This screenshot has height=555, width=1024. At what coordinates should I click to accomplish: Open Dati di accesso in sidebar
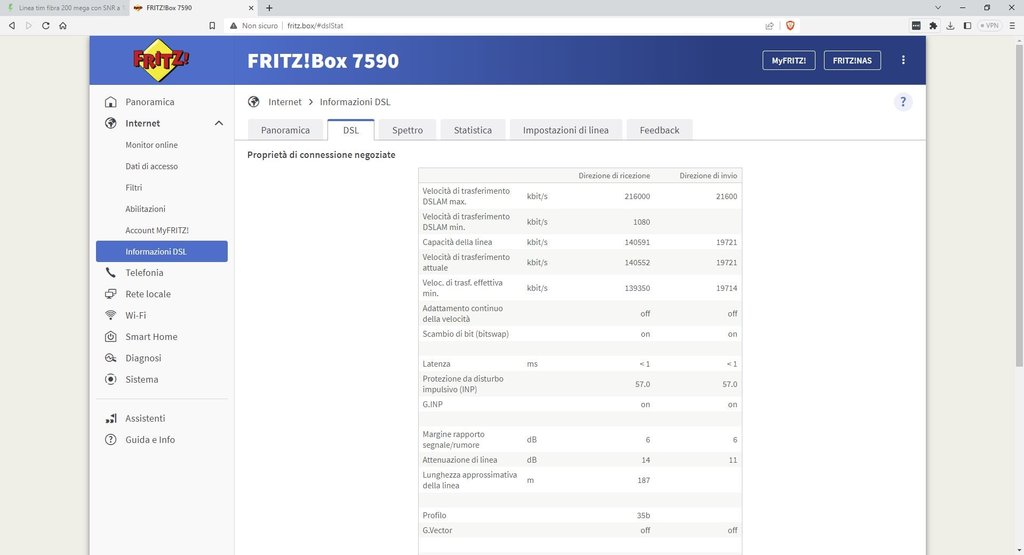(x=152, y=166)
